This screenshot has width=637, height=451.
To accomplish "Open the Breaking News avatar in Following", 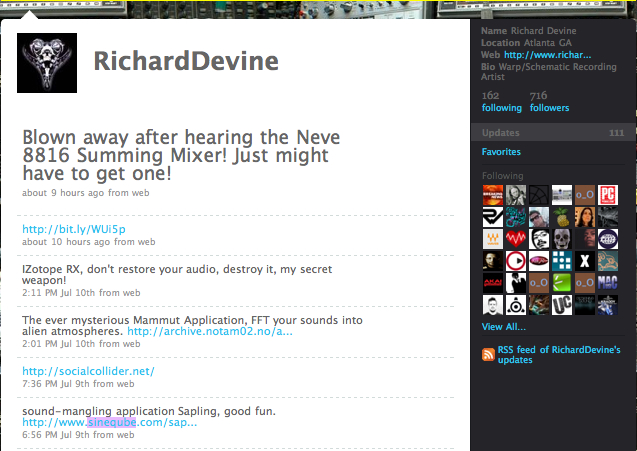I will [493, 195].
